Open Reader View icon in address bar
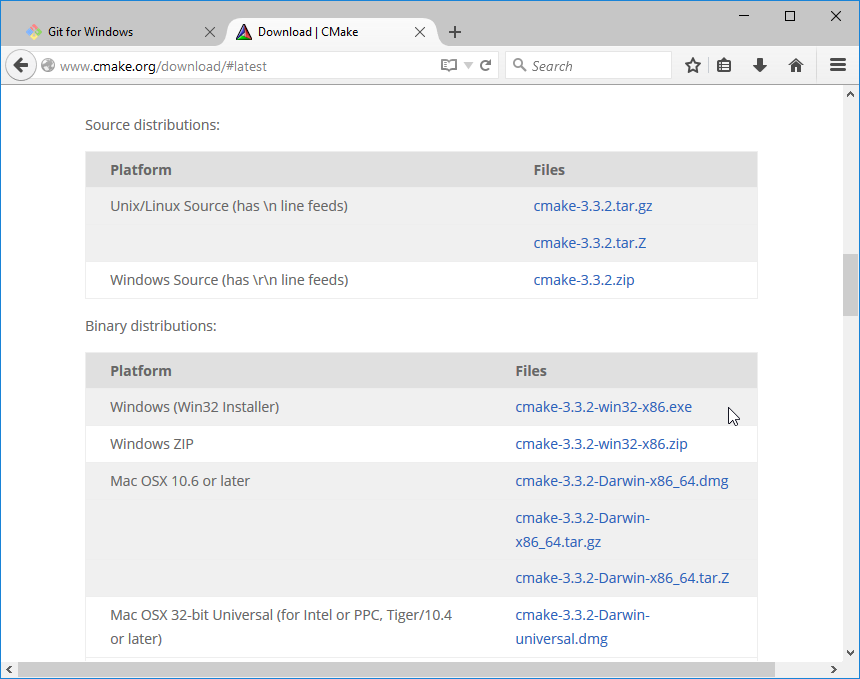Screen dimensions: 860x679 [x=449, y=66]
